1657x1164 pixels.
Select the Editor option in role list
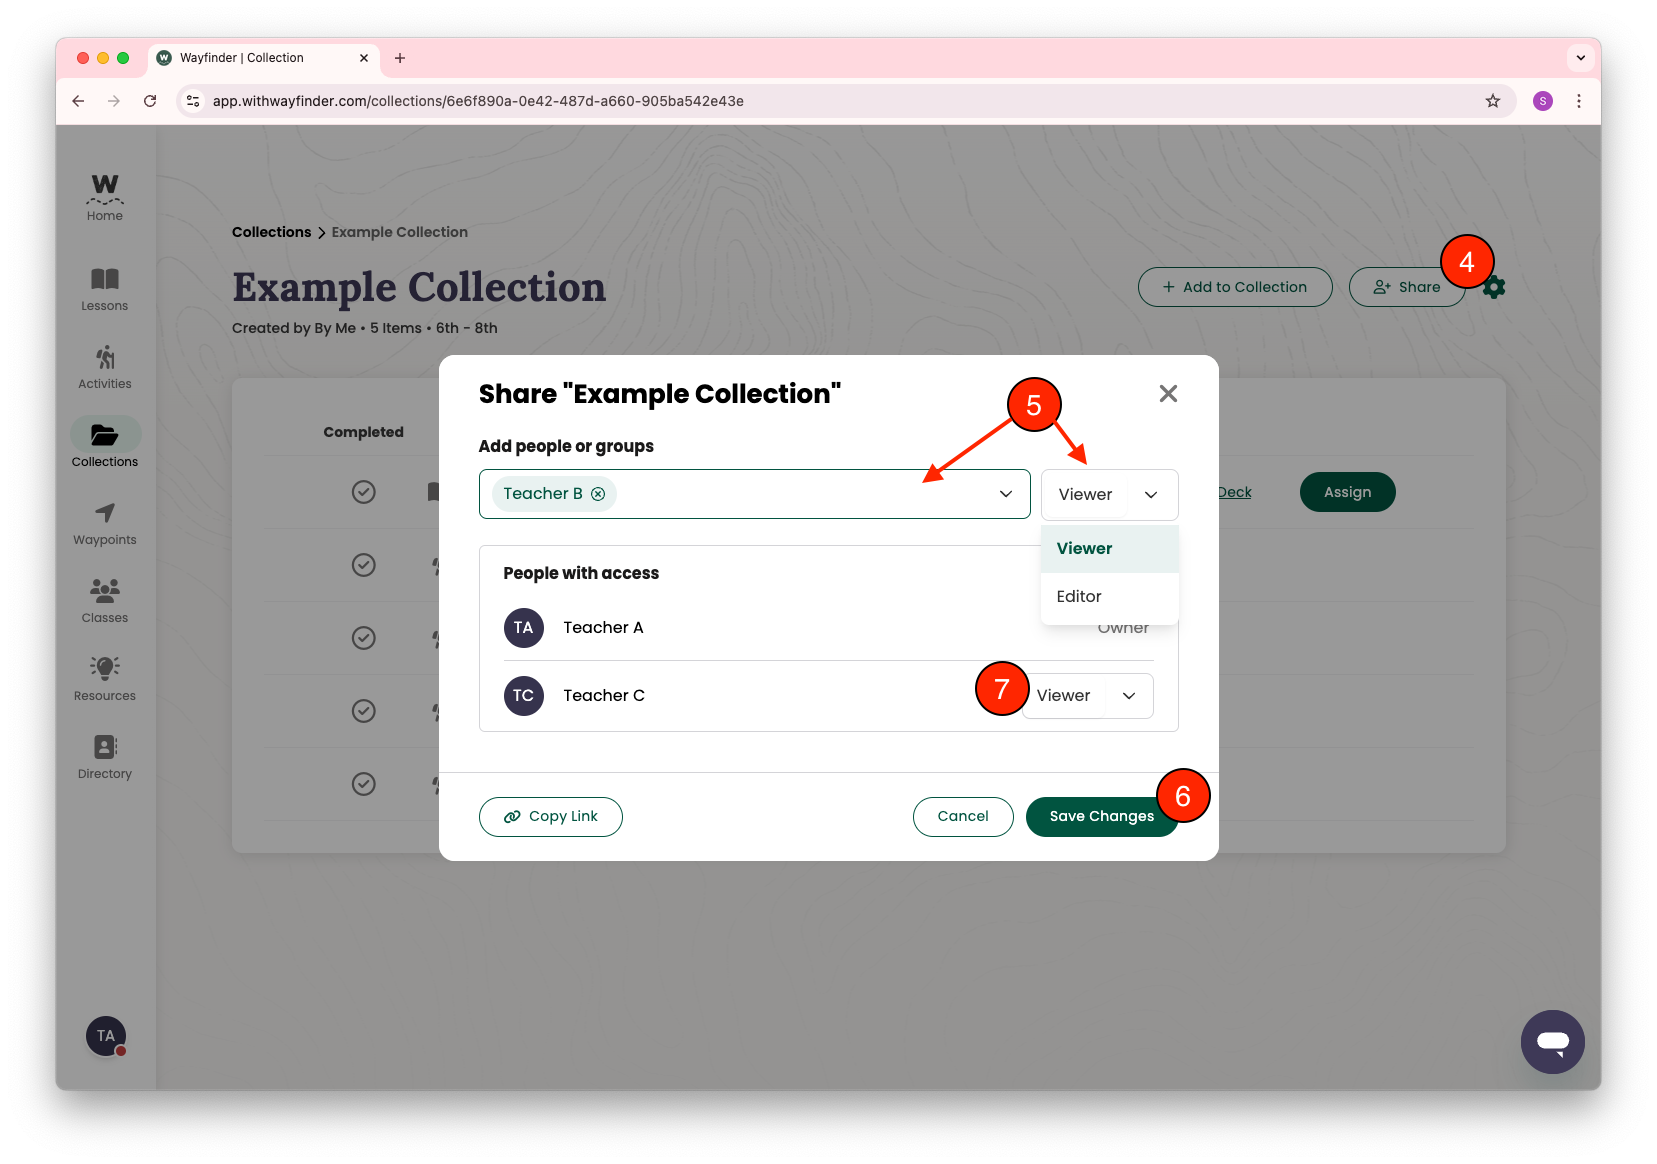(x=1110, y=597)
